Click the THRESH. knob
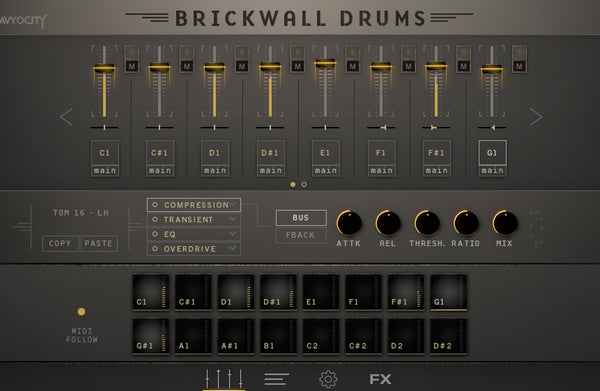Screen dimensions: 600x391 point(427,223)
